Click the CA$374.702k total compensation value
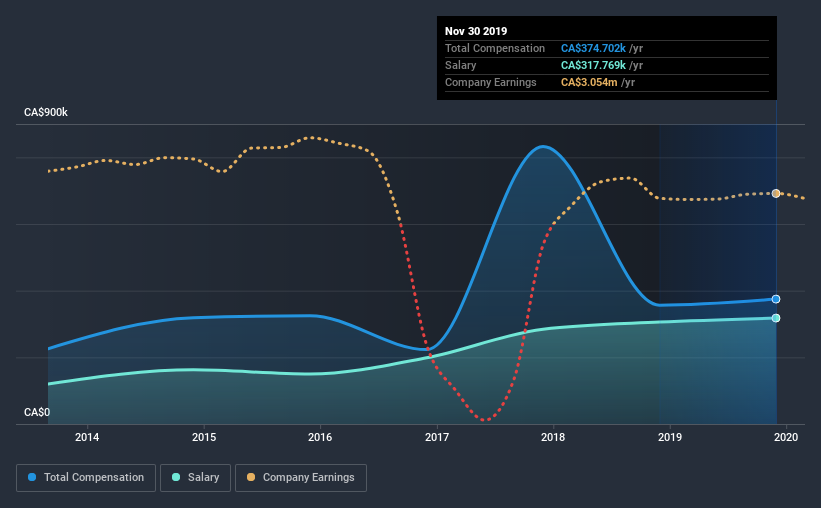Viewport: 821px width, 508px height. [593, 48]
